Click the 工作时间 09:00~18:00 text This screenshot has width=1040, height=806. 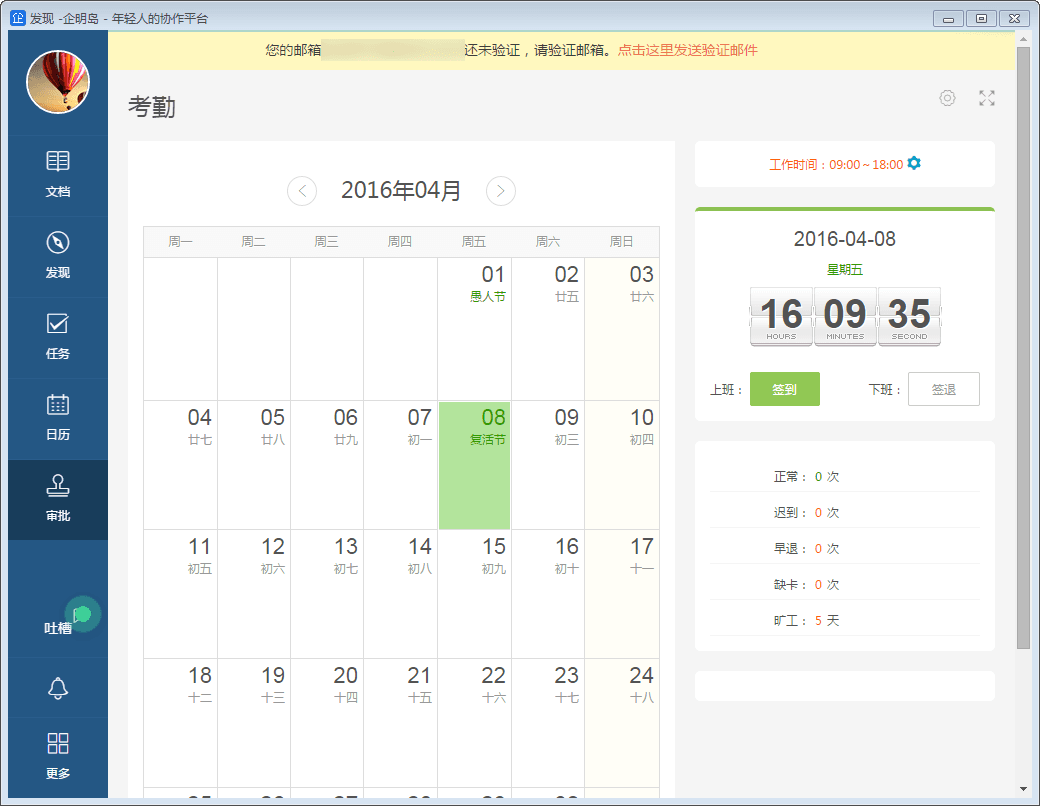(836, 165)
